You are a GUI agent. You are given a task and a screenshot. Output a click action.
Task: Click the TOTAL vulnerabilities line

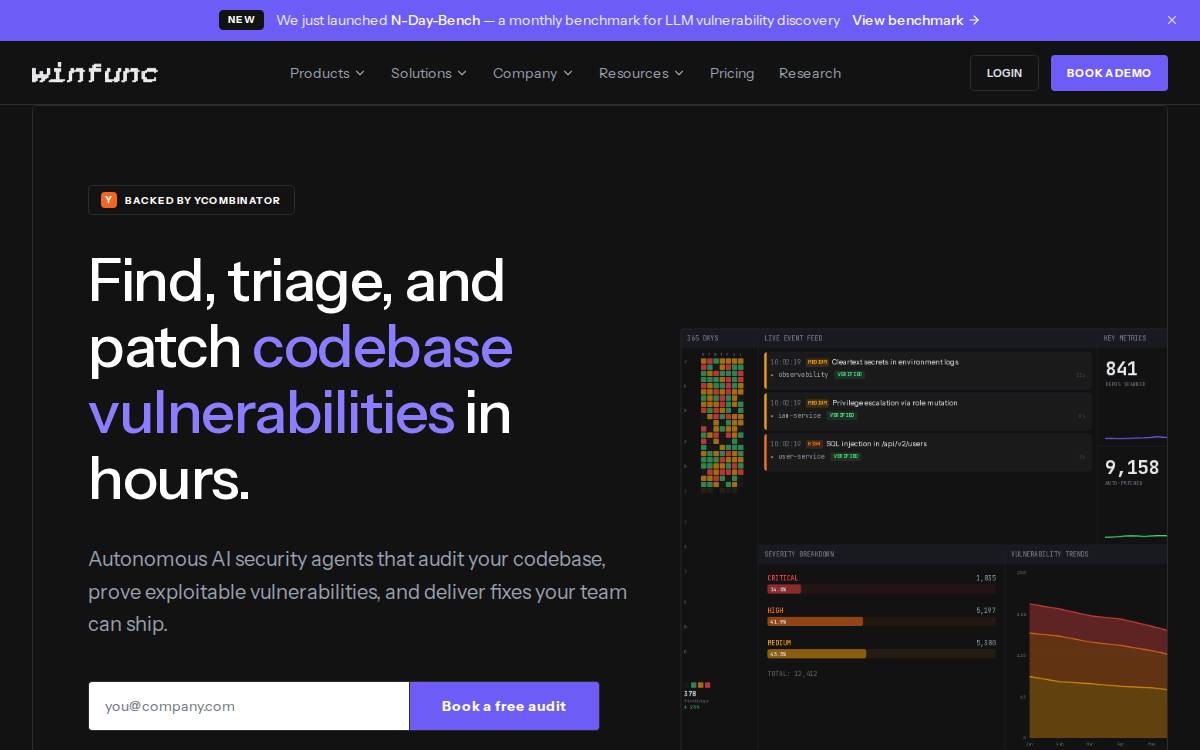tap(792, 674)
